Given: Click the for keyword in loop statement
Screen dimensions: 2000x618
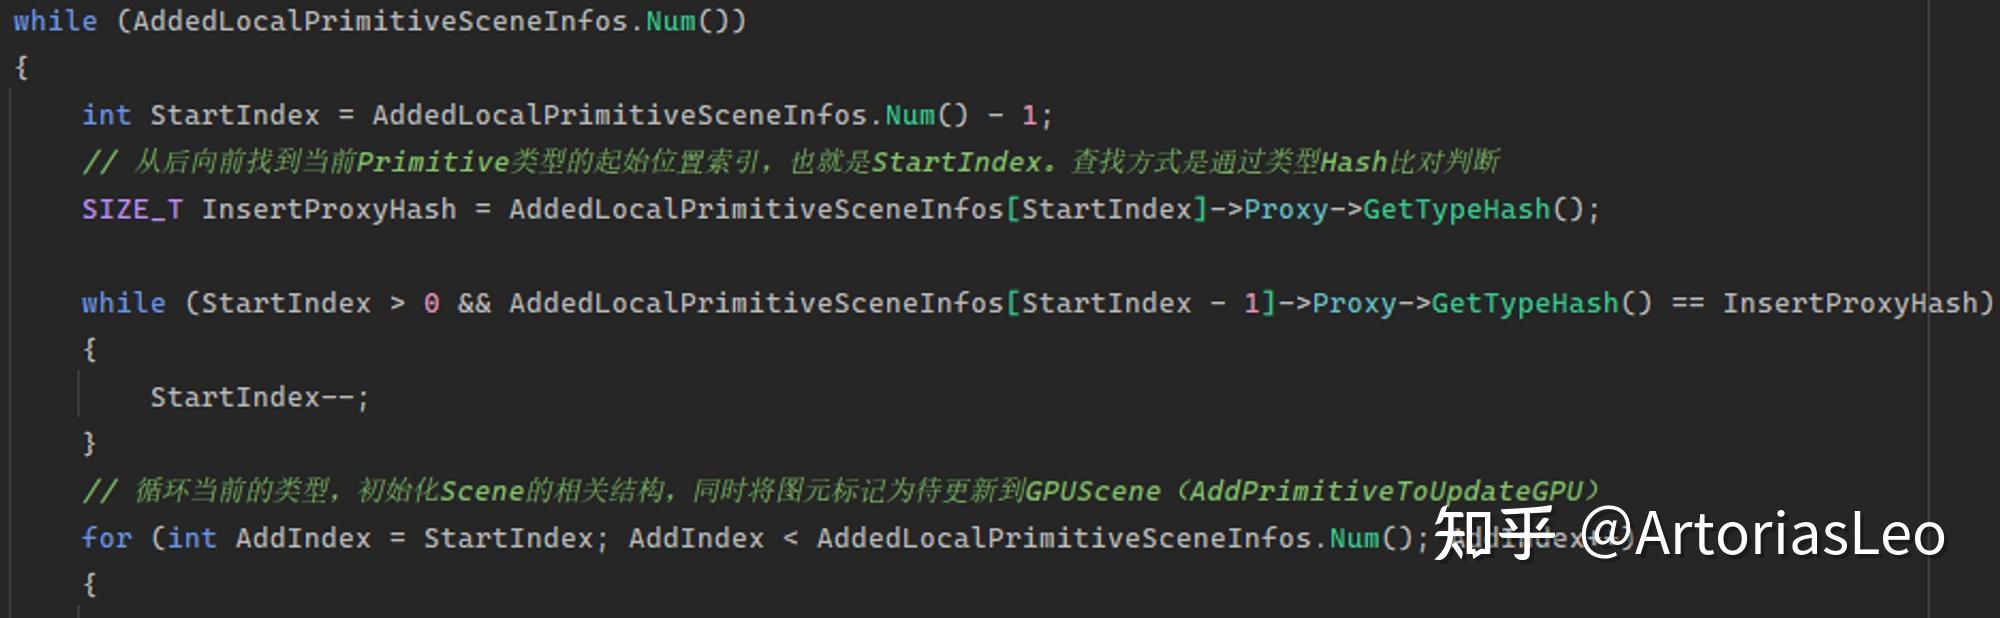Looking at the screenshot, I should 106,538.
